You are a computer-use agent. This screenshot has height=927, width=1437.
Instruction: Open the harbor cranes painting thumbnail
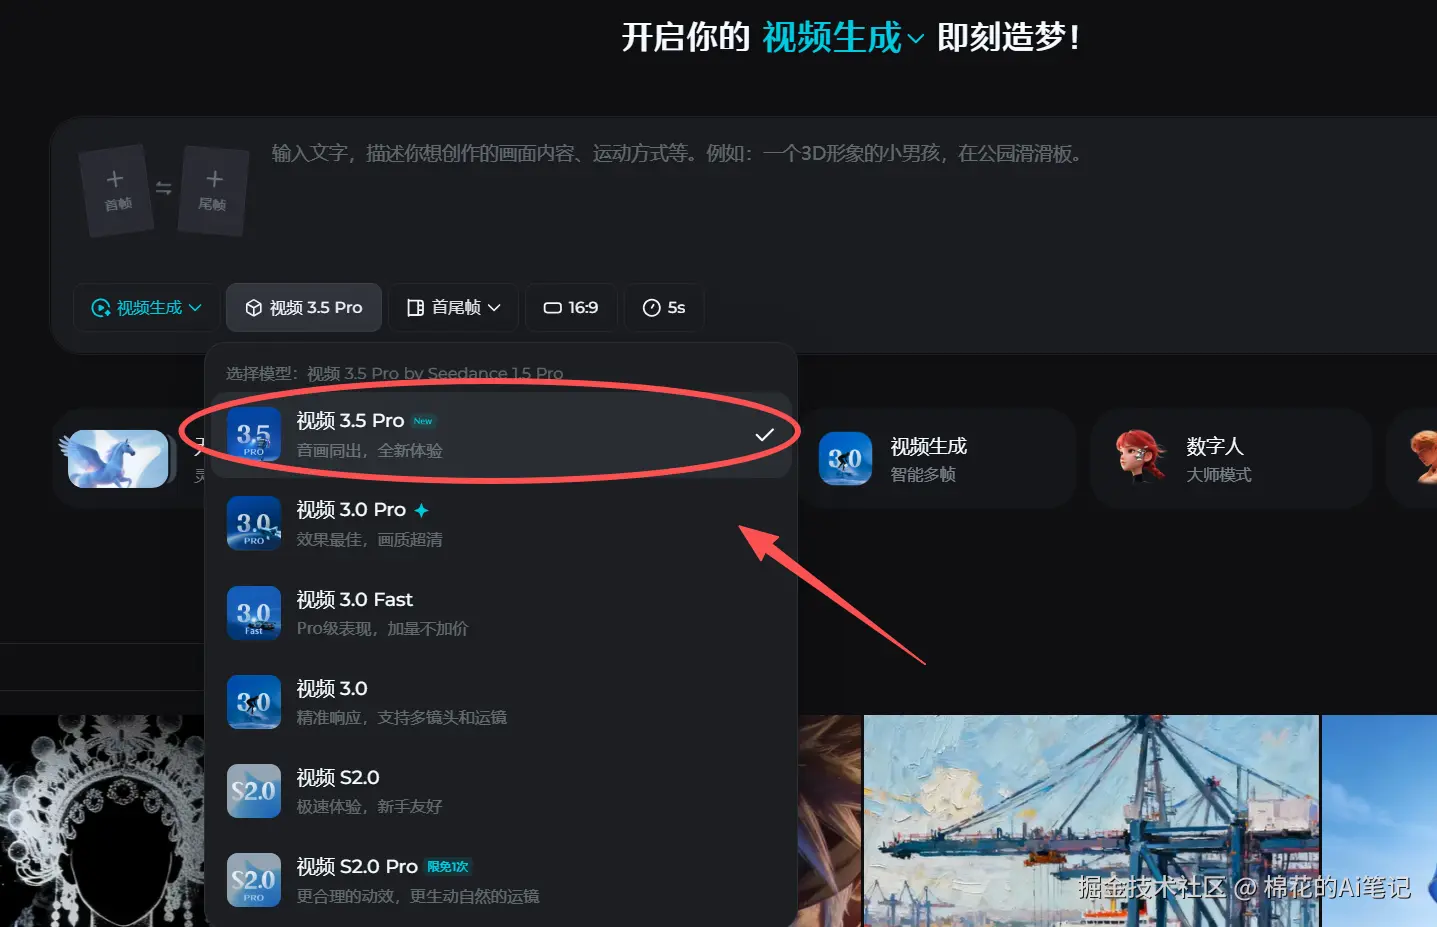[1092, 821]
